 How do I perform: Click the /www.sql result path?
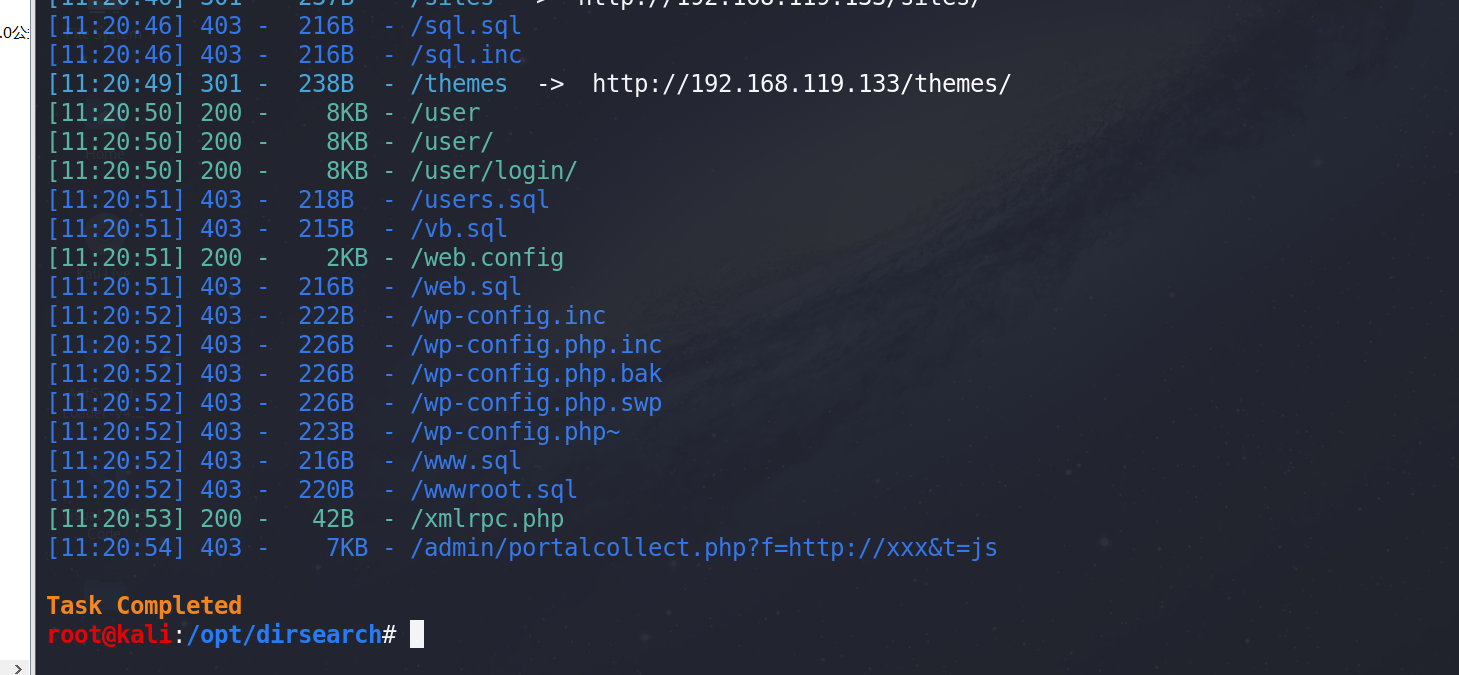pyautogui.click(x=466, y=461)
